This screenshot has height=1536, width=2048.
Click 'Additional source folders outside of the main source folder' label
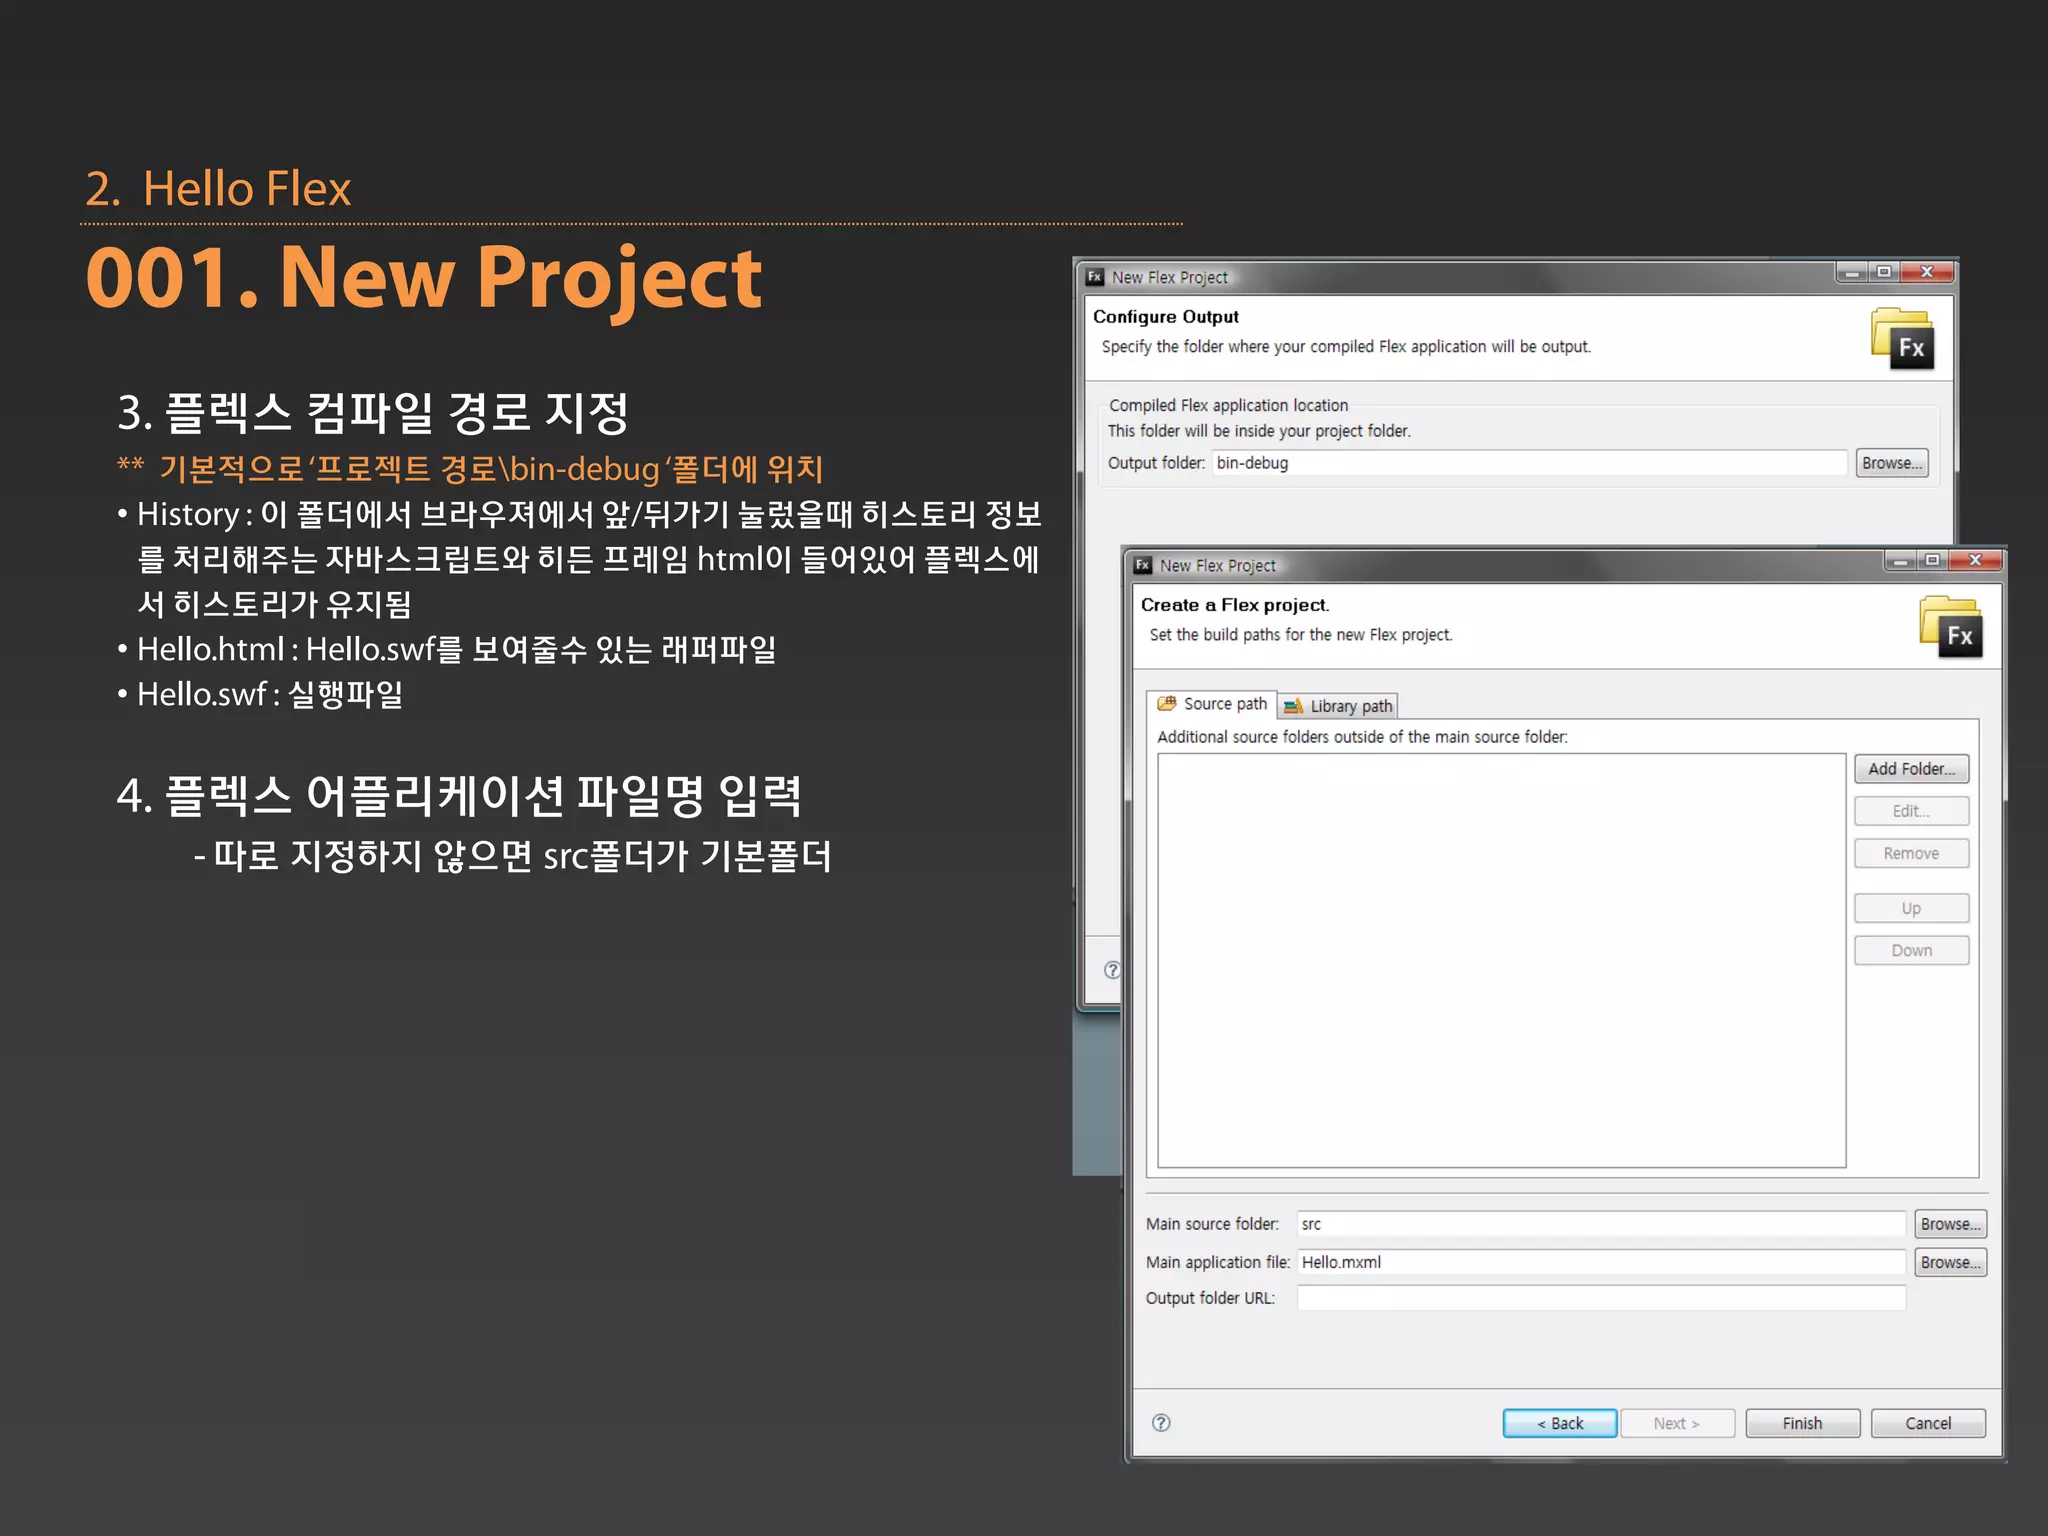click(x=1362, y=737)
